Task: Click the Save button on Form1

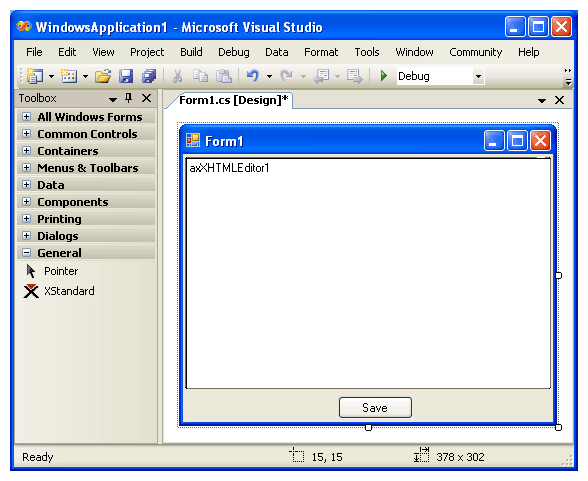Action: point(375,408)
